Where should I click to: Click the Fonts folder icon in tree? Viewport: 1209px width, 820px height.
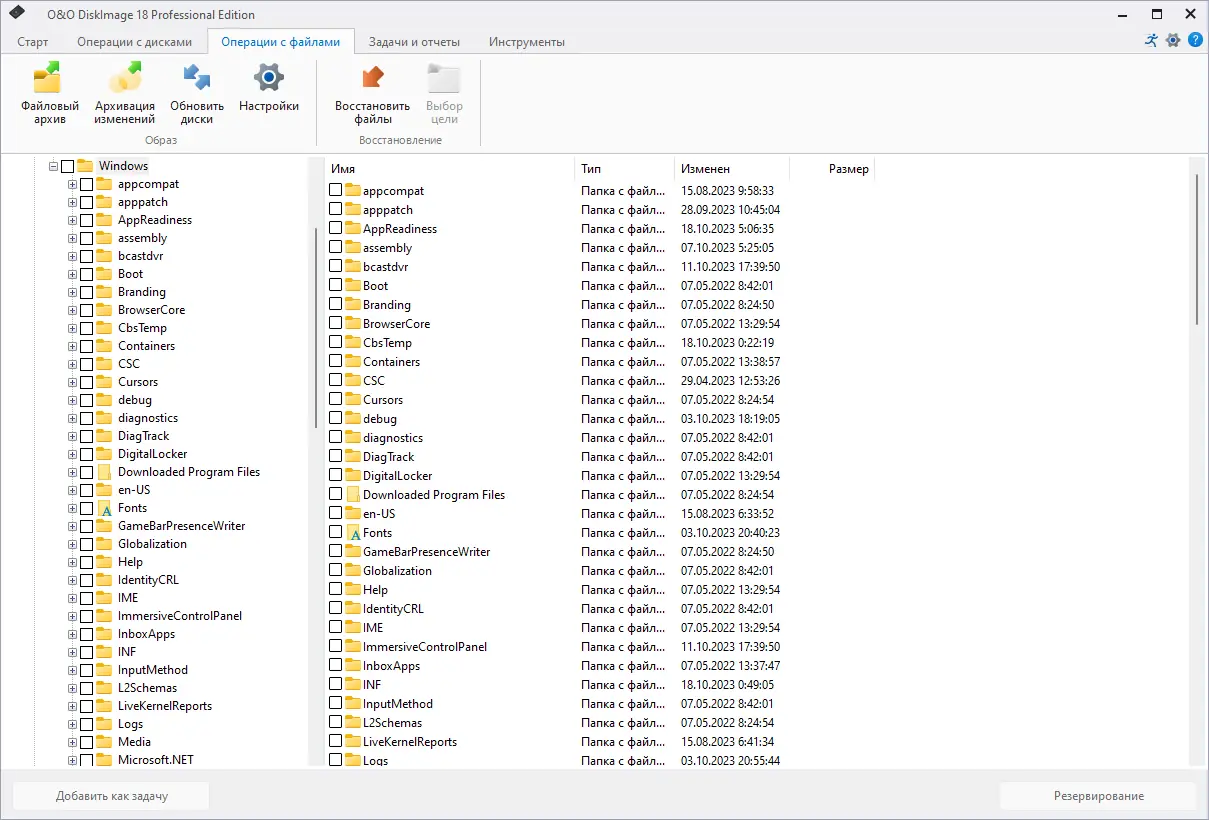tap(105, 508)
